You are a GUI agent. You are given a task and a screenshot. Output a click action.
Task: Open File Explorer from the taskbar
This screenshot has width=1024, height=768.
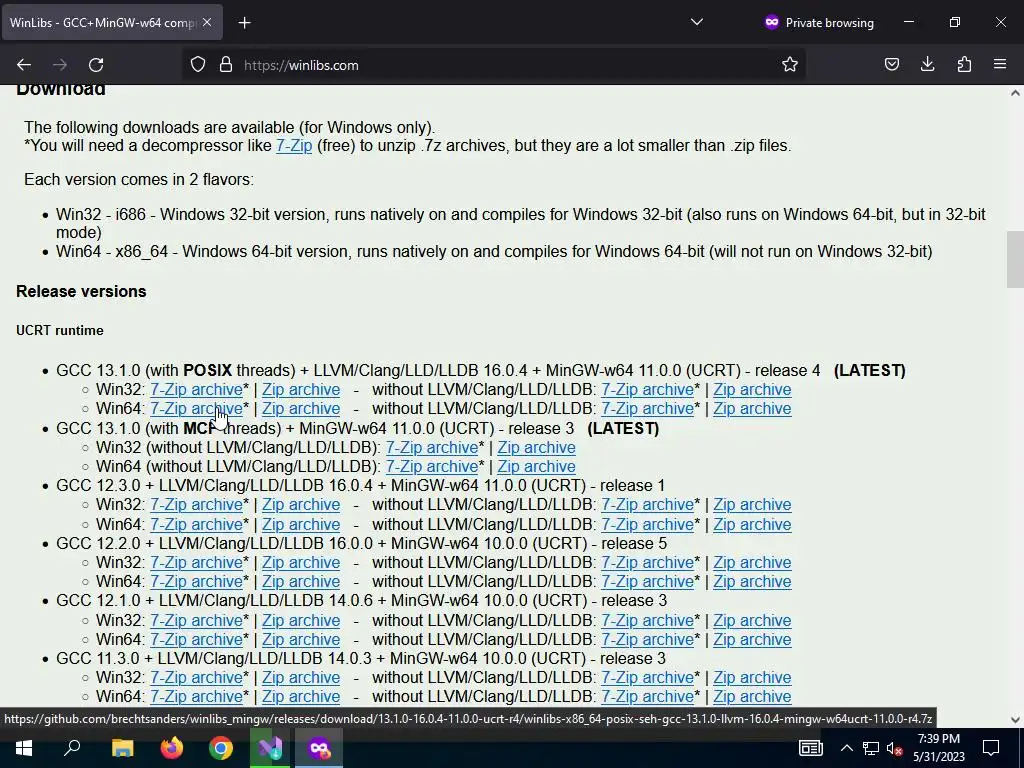[122, 748]
